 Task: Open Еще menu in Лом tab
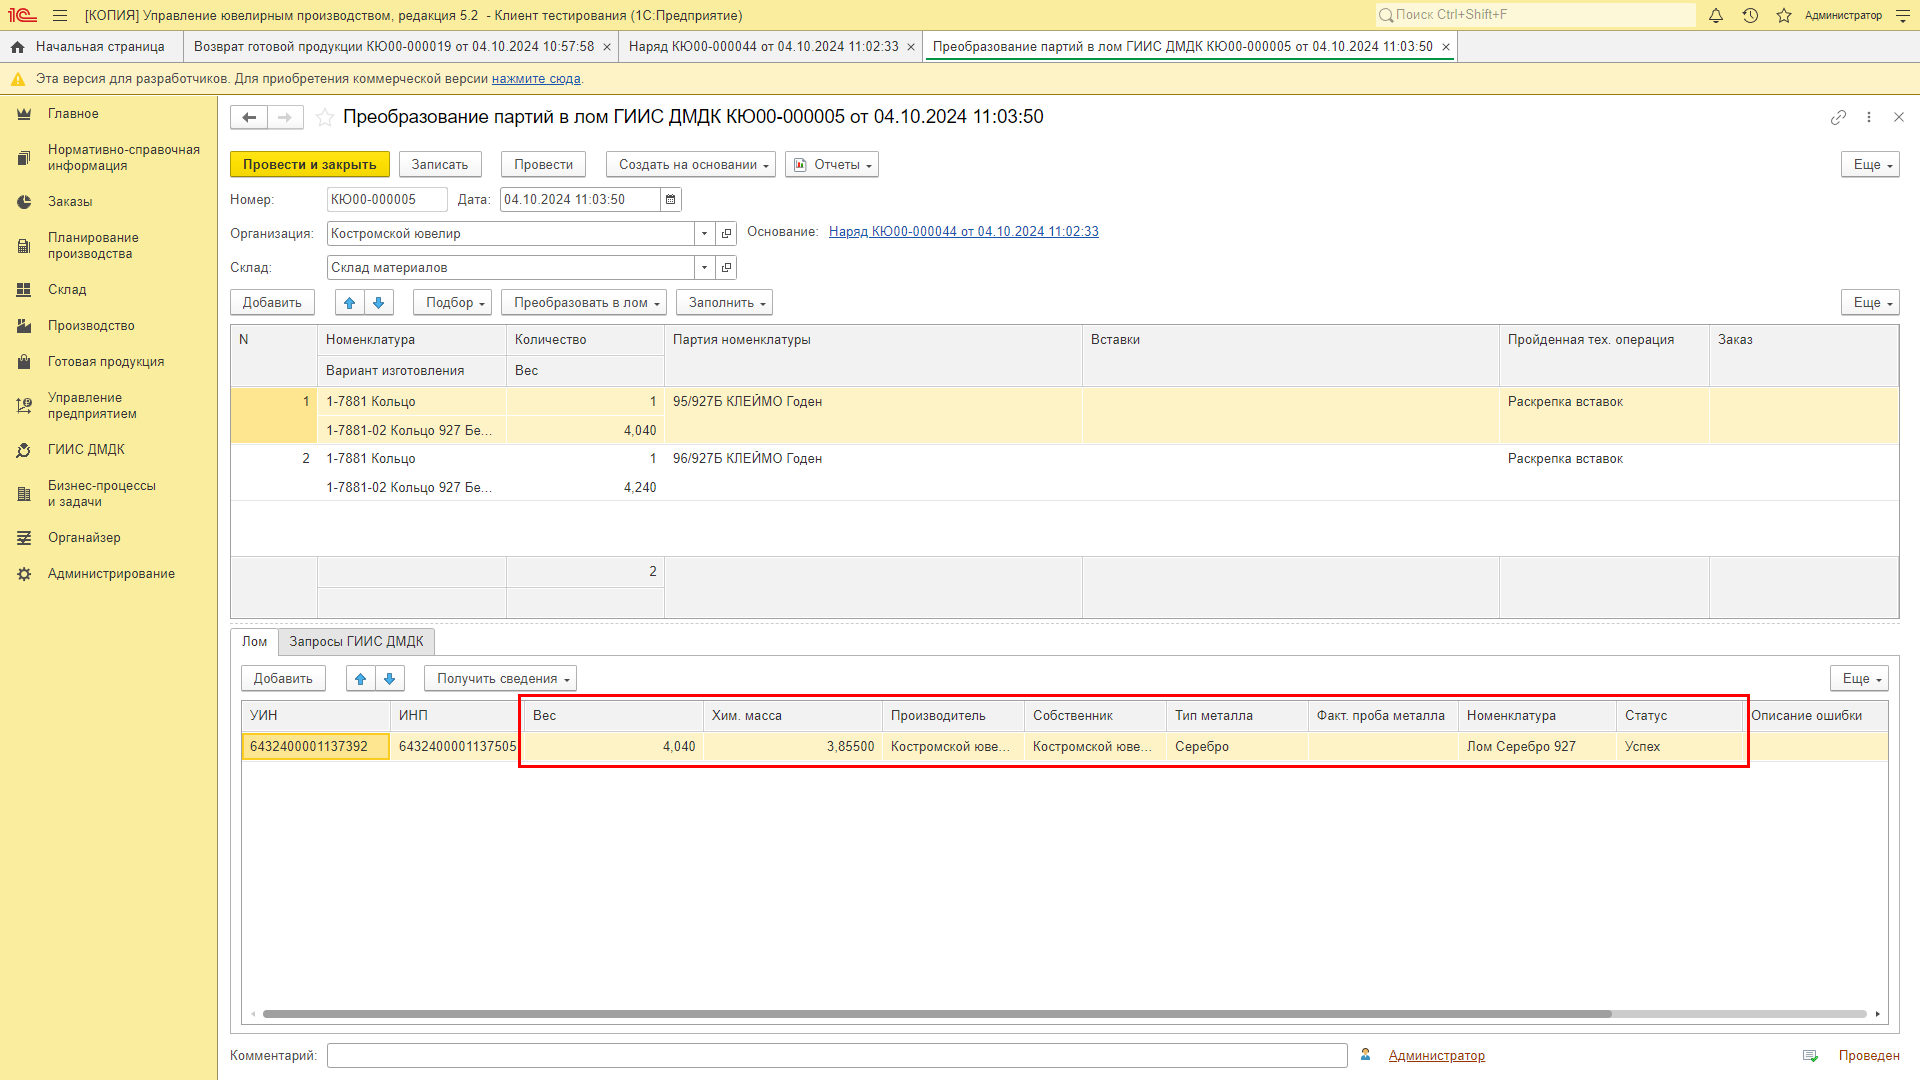tap(1859, 679)
